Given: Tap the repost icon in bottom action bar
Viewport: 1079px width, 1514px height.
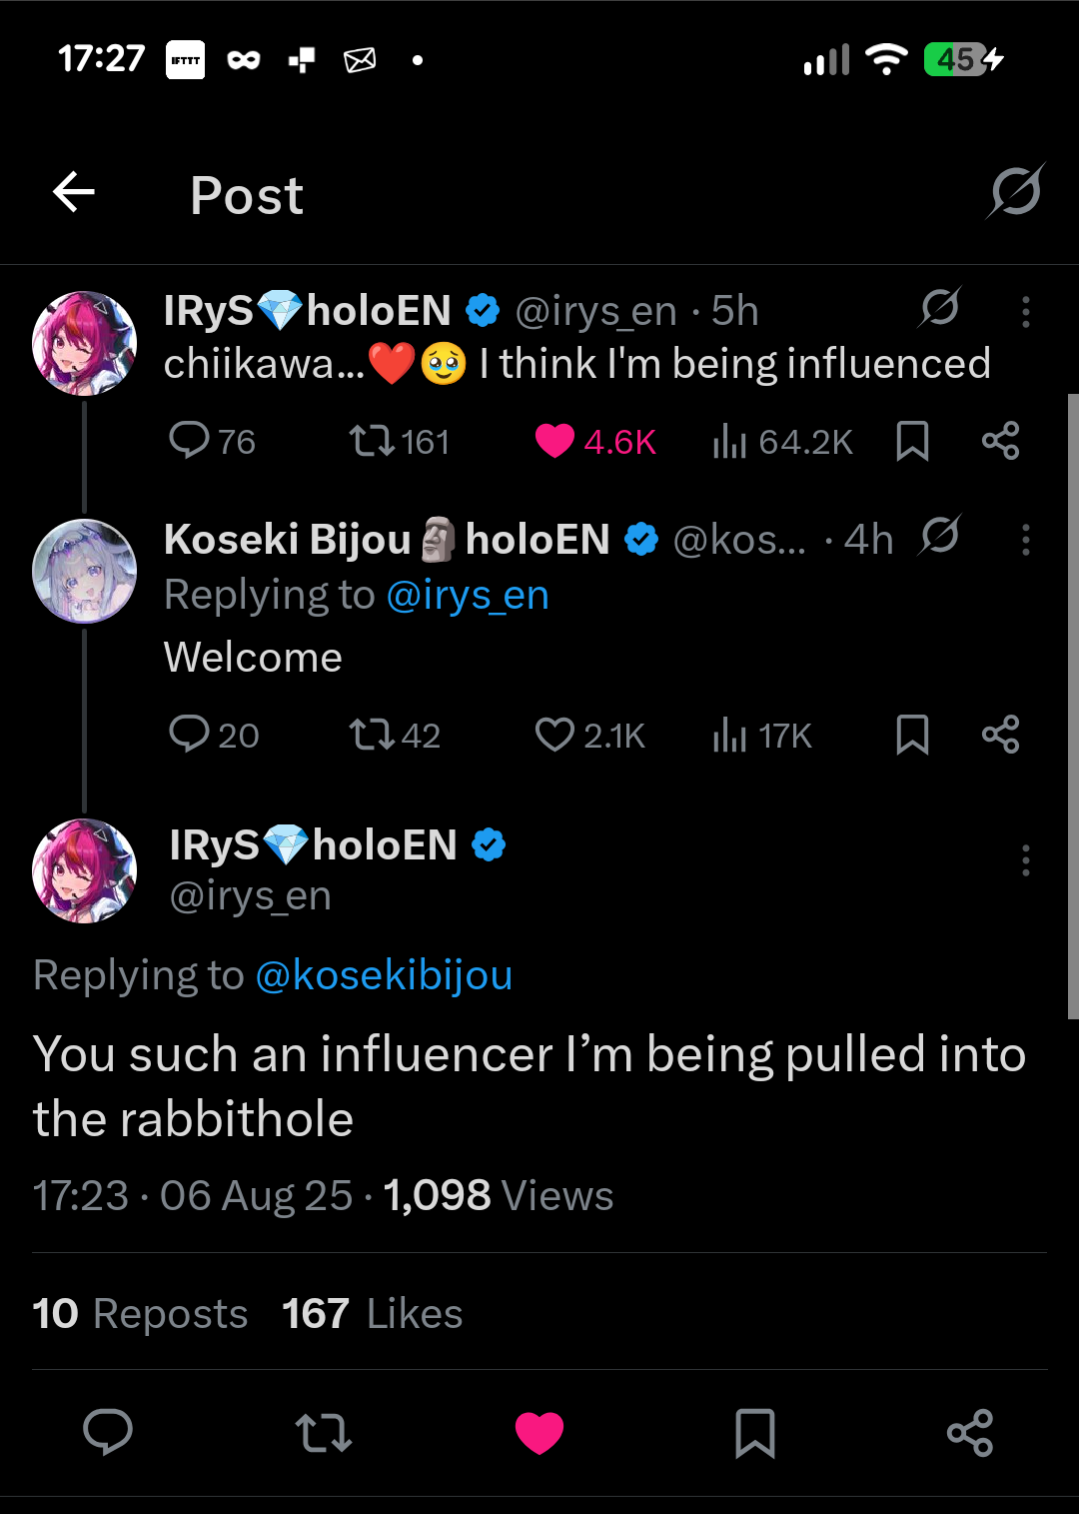Looking at the screenshot, I should (x=323, y=1432).
